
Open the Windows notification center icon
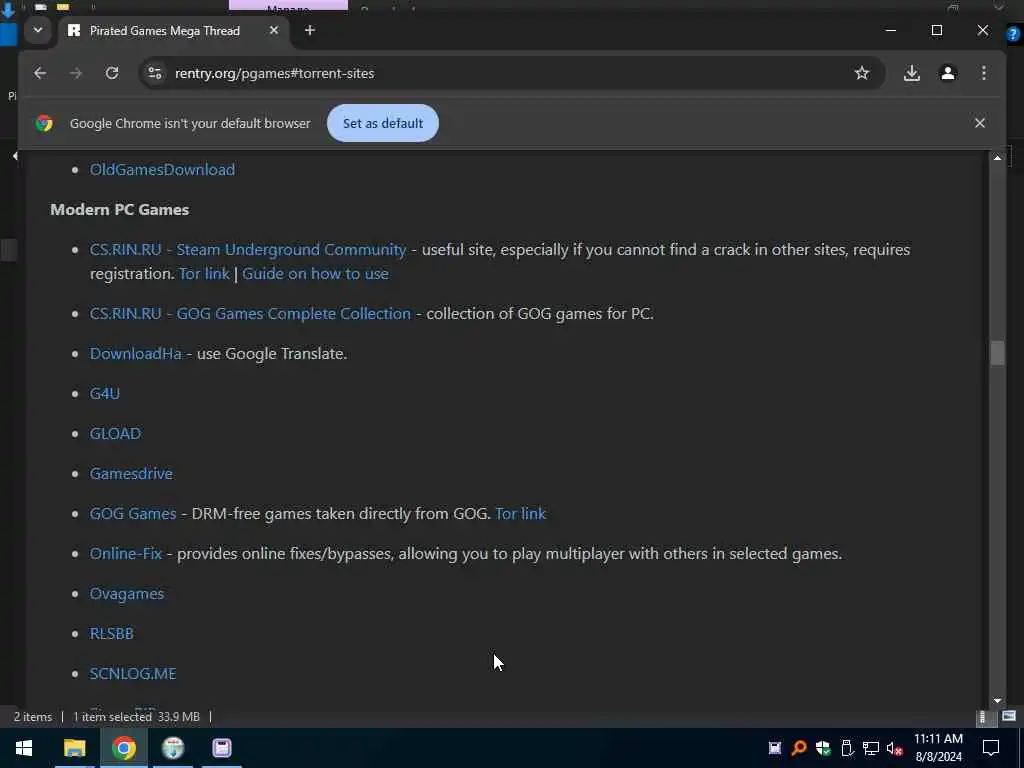(x=991, y=748)
